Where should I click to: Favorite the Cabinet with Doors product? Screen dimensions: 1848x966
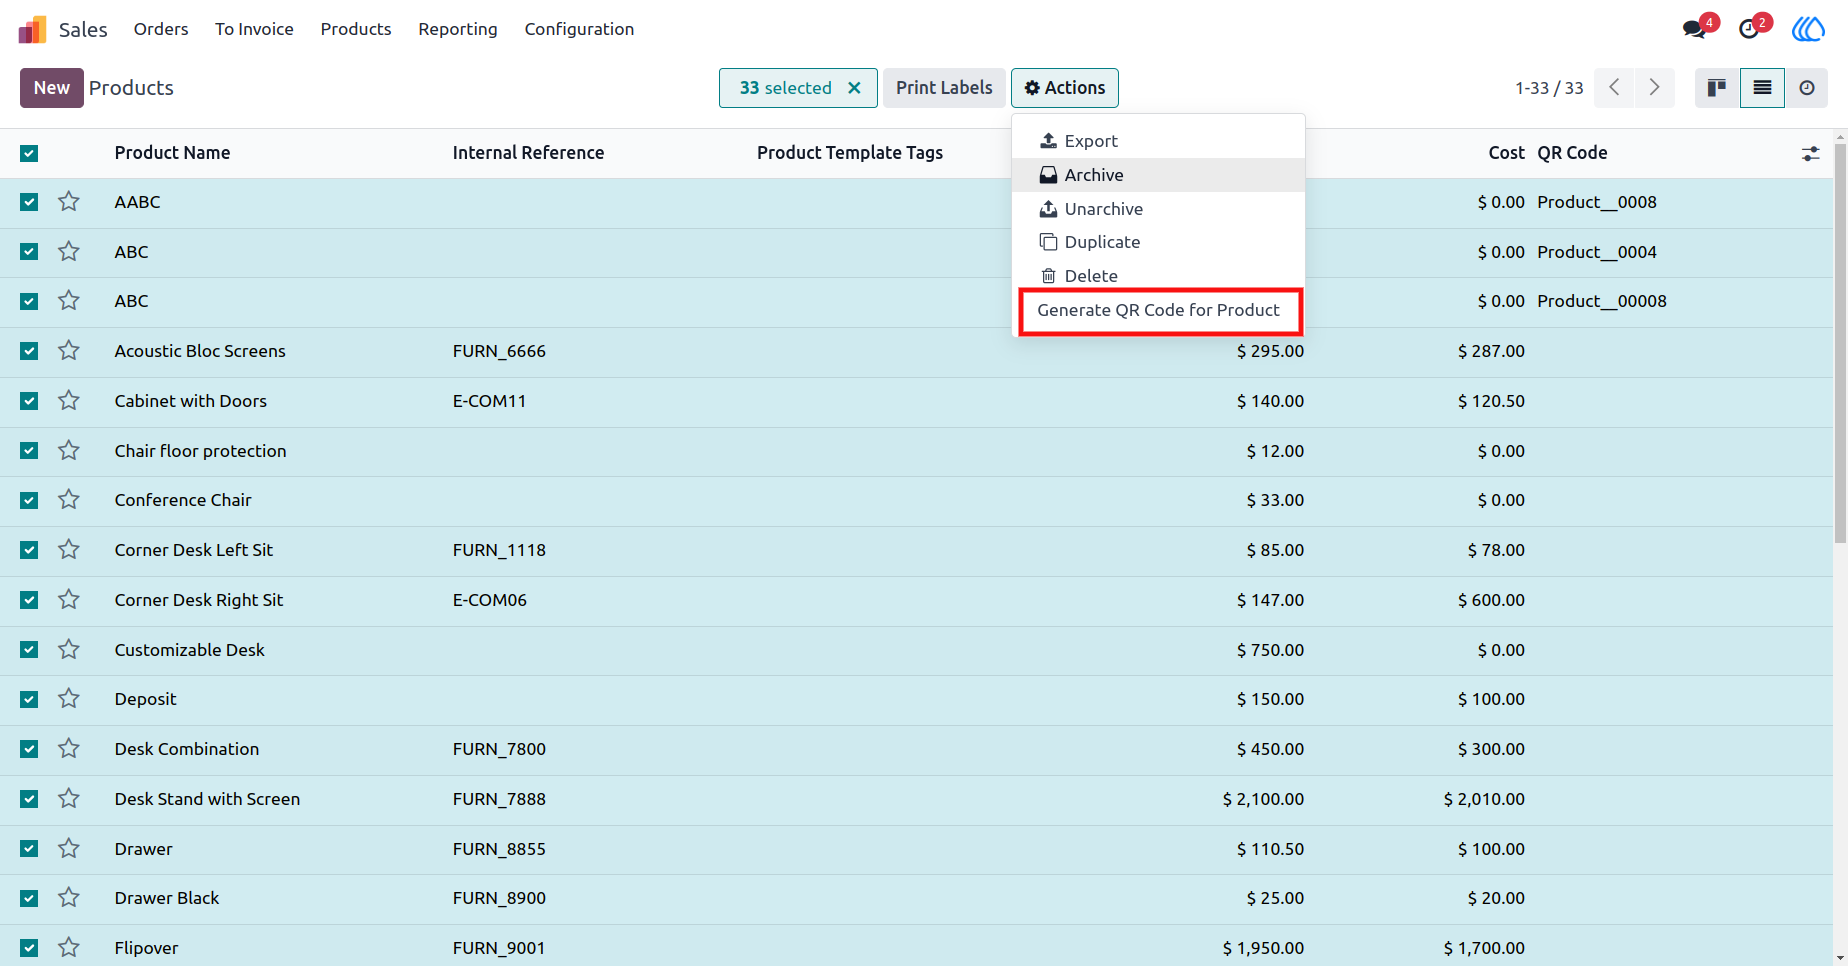[x=69, y=401]
